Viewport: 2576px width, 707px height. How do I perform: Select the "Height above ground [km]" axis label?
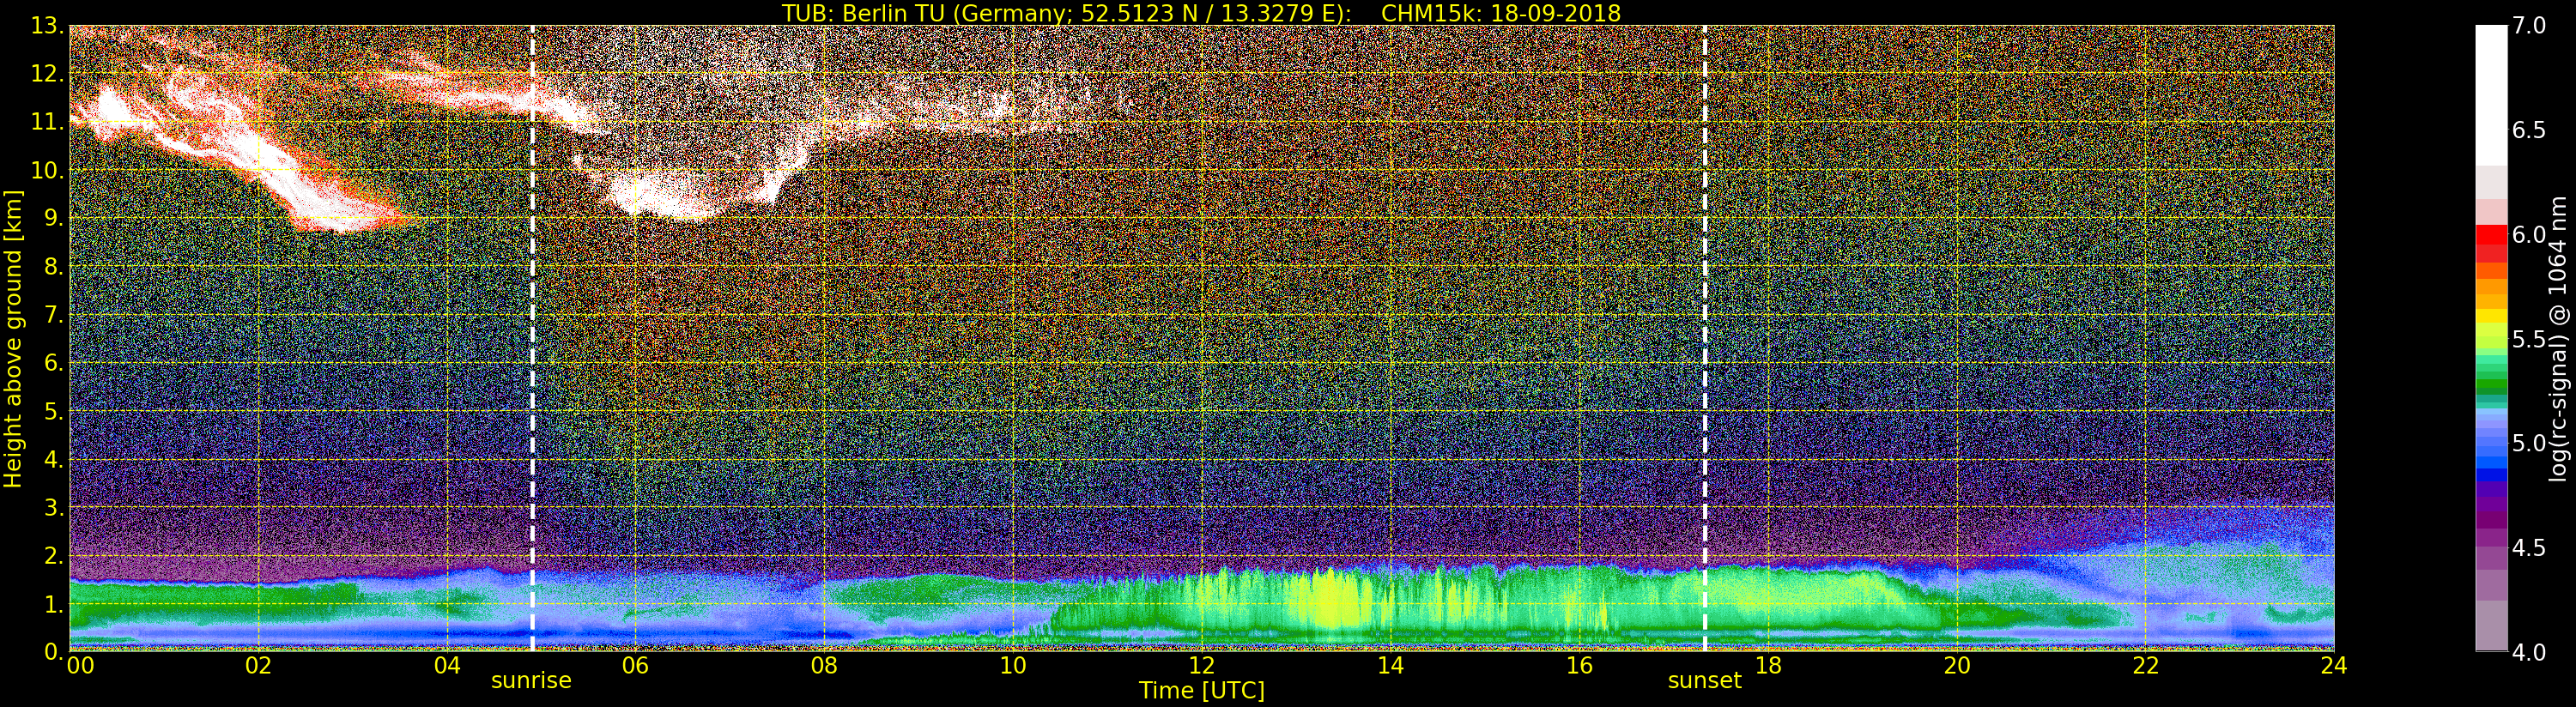pos(13,338)
